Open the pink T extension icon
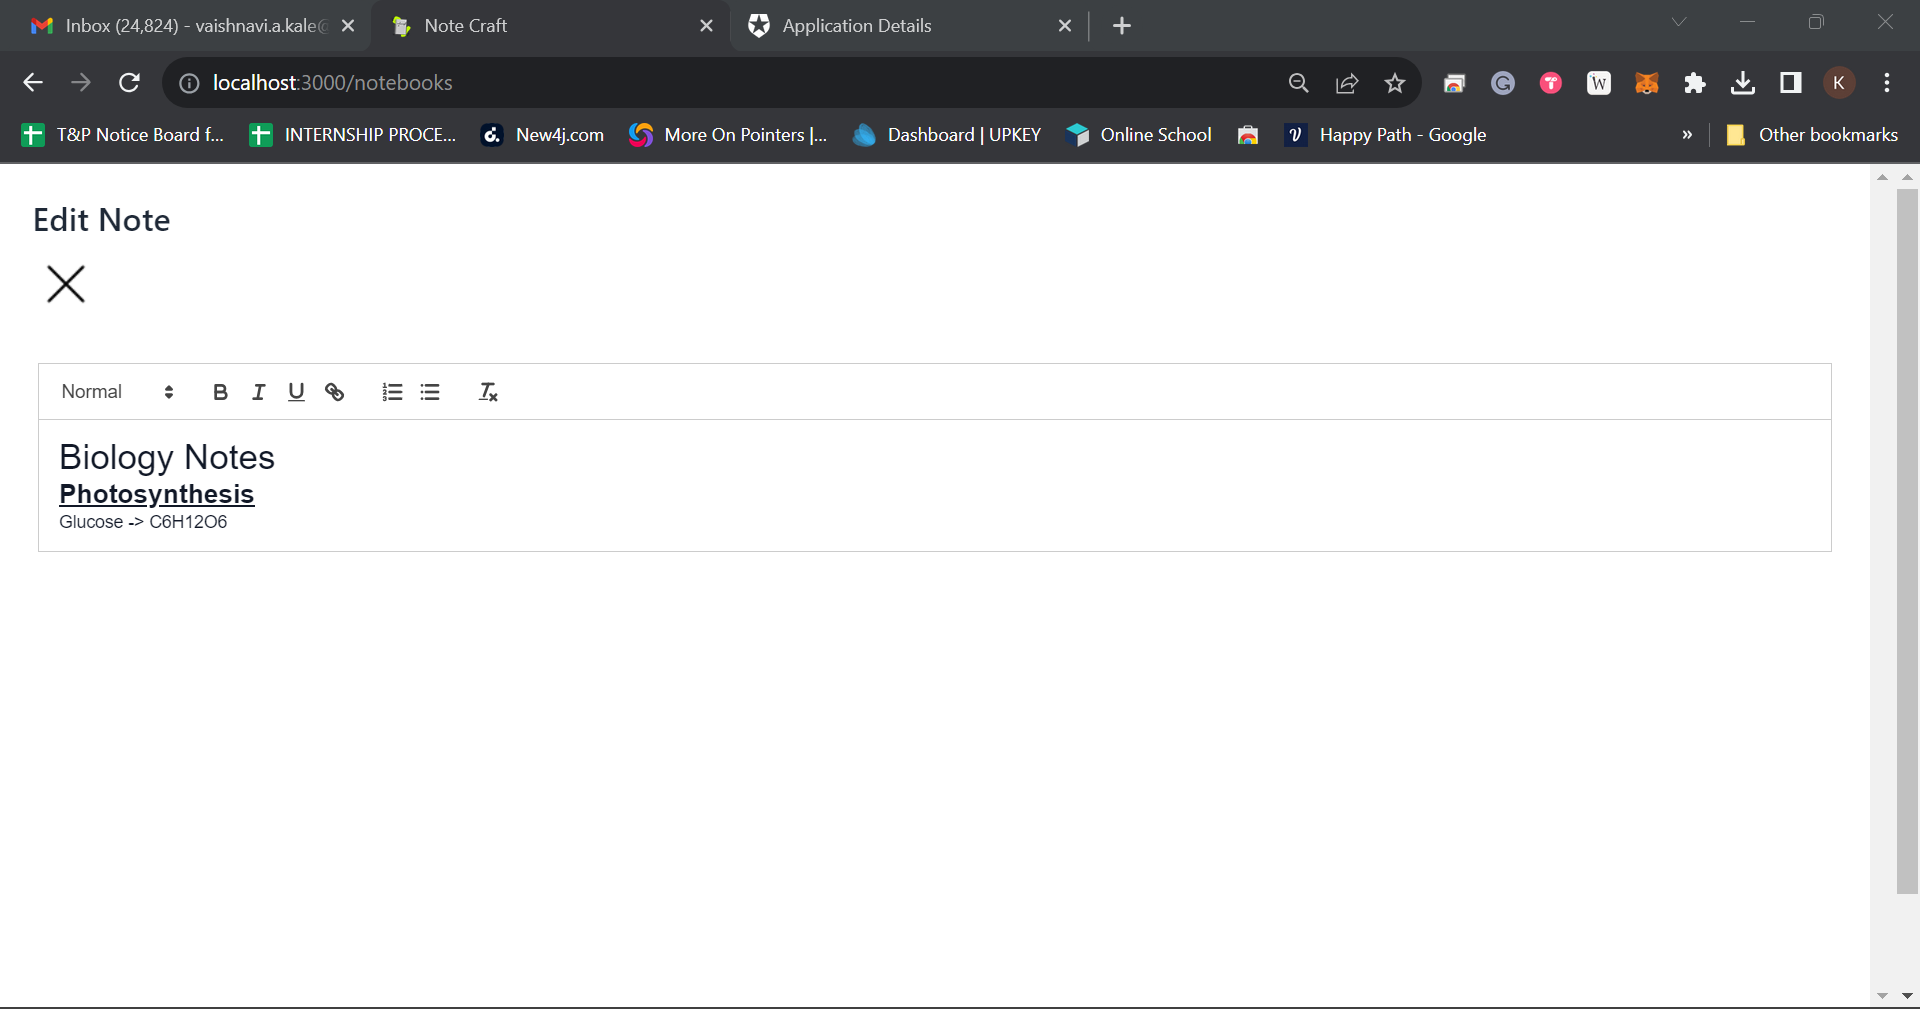This screenshot has width=1920, height=1009. click(x=1551, y=83)
